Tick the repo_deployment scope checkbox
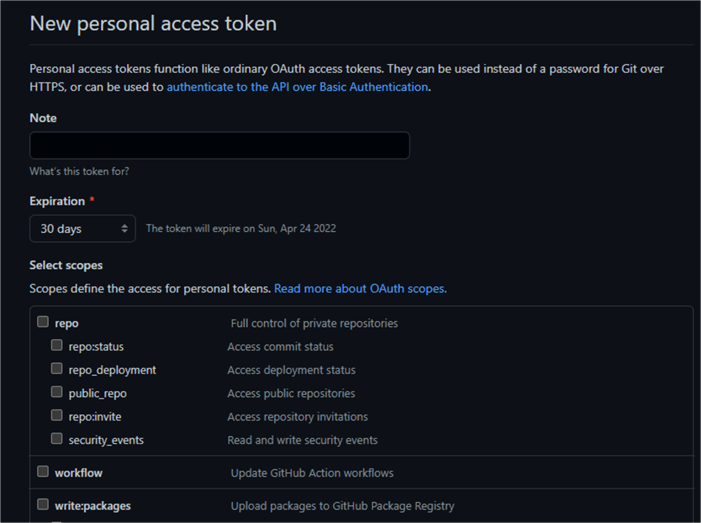This screenshot has height=523, width=701. pyautogui.click(x=57, y=369)
